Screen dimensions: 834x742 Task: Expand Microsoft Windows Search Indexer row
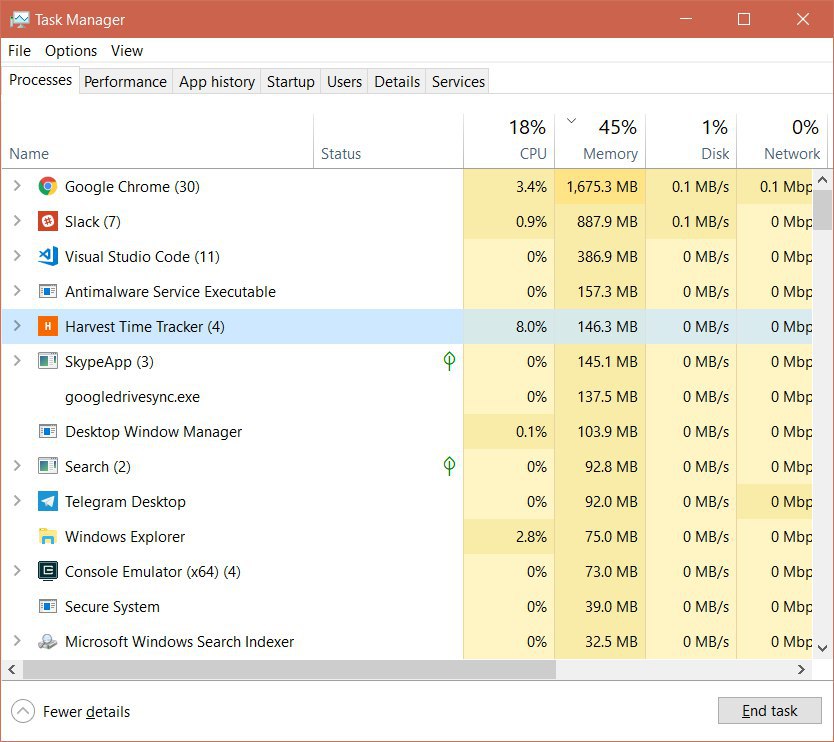(x=17, y=641)
